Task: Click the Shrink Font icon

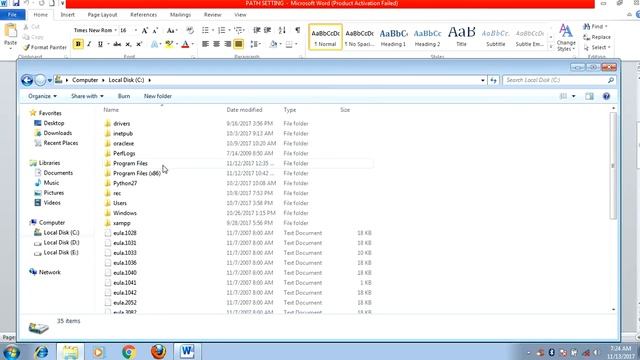Action: coord(155,31)
